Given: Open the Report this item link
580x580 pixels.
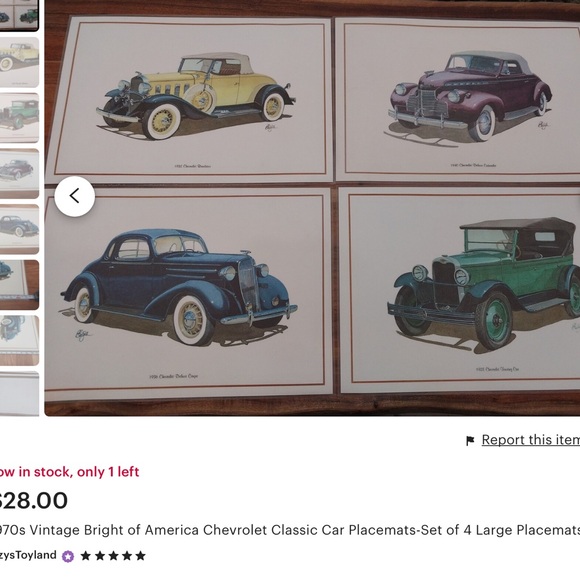Looking at the screenshot, I should [x=530, y=440].
